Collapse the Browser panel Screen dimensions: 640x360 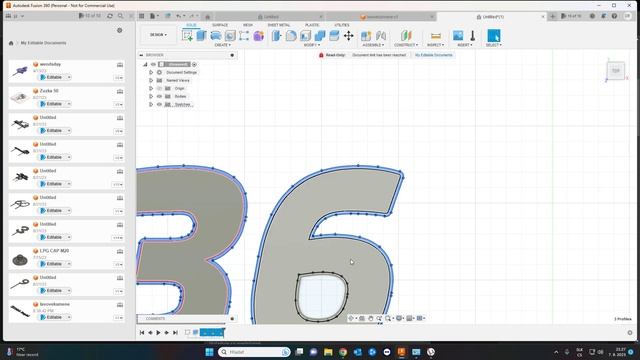click(x=141, y=55)
